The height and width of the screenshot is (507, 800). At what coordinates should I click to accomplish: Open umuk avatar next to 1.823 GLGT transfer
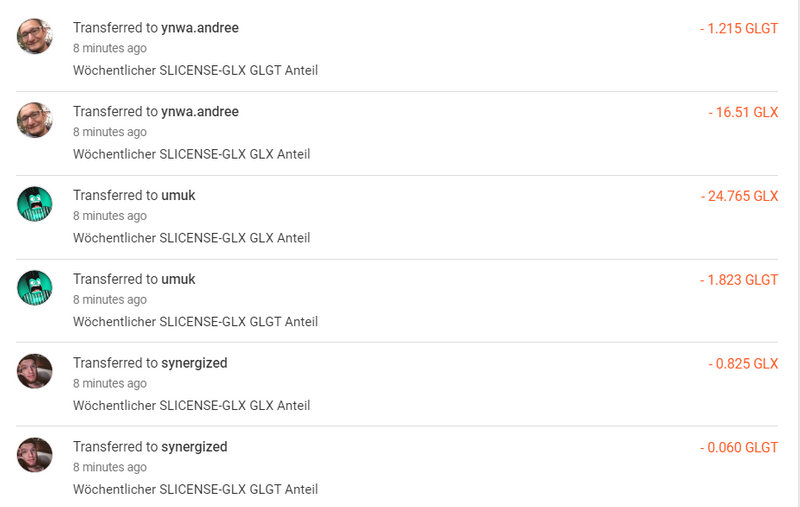click(35, 288)
